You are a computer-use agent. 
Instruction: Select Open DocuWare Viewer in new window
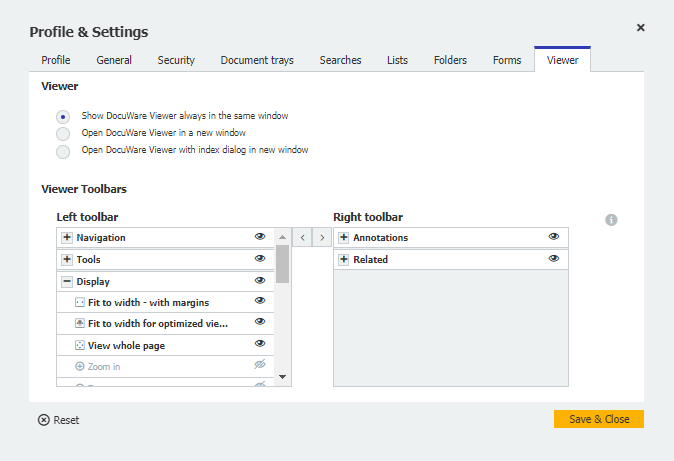pyautogui.click(x=63, y=133)
